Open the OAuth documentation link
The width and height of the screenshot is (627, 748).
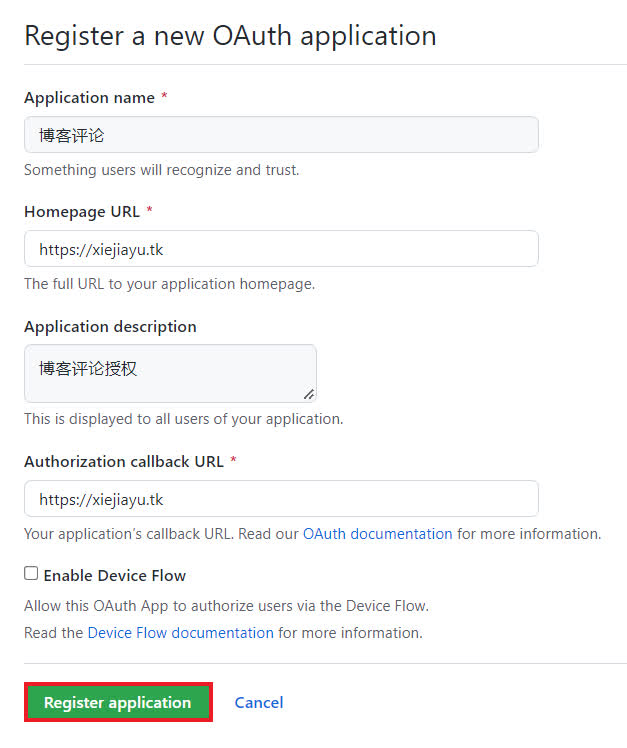(x=377, y=534)
